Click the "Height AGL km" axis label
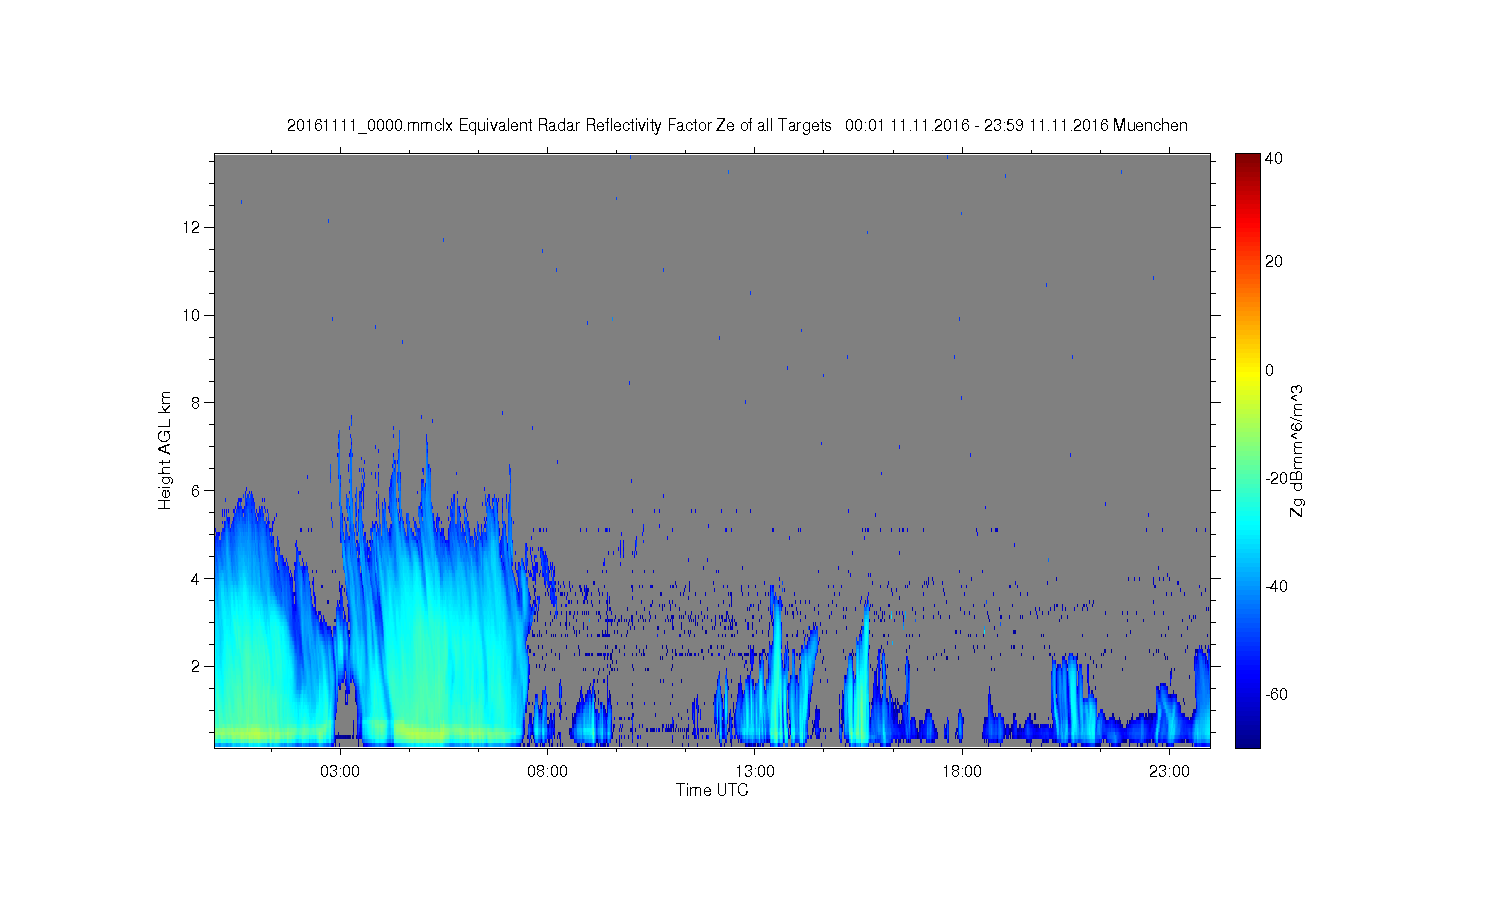The height and width of the screenshot is (900, 1500). coord(164,450)
